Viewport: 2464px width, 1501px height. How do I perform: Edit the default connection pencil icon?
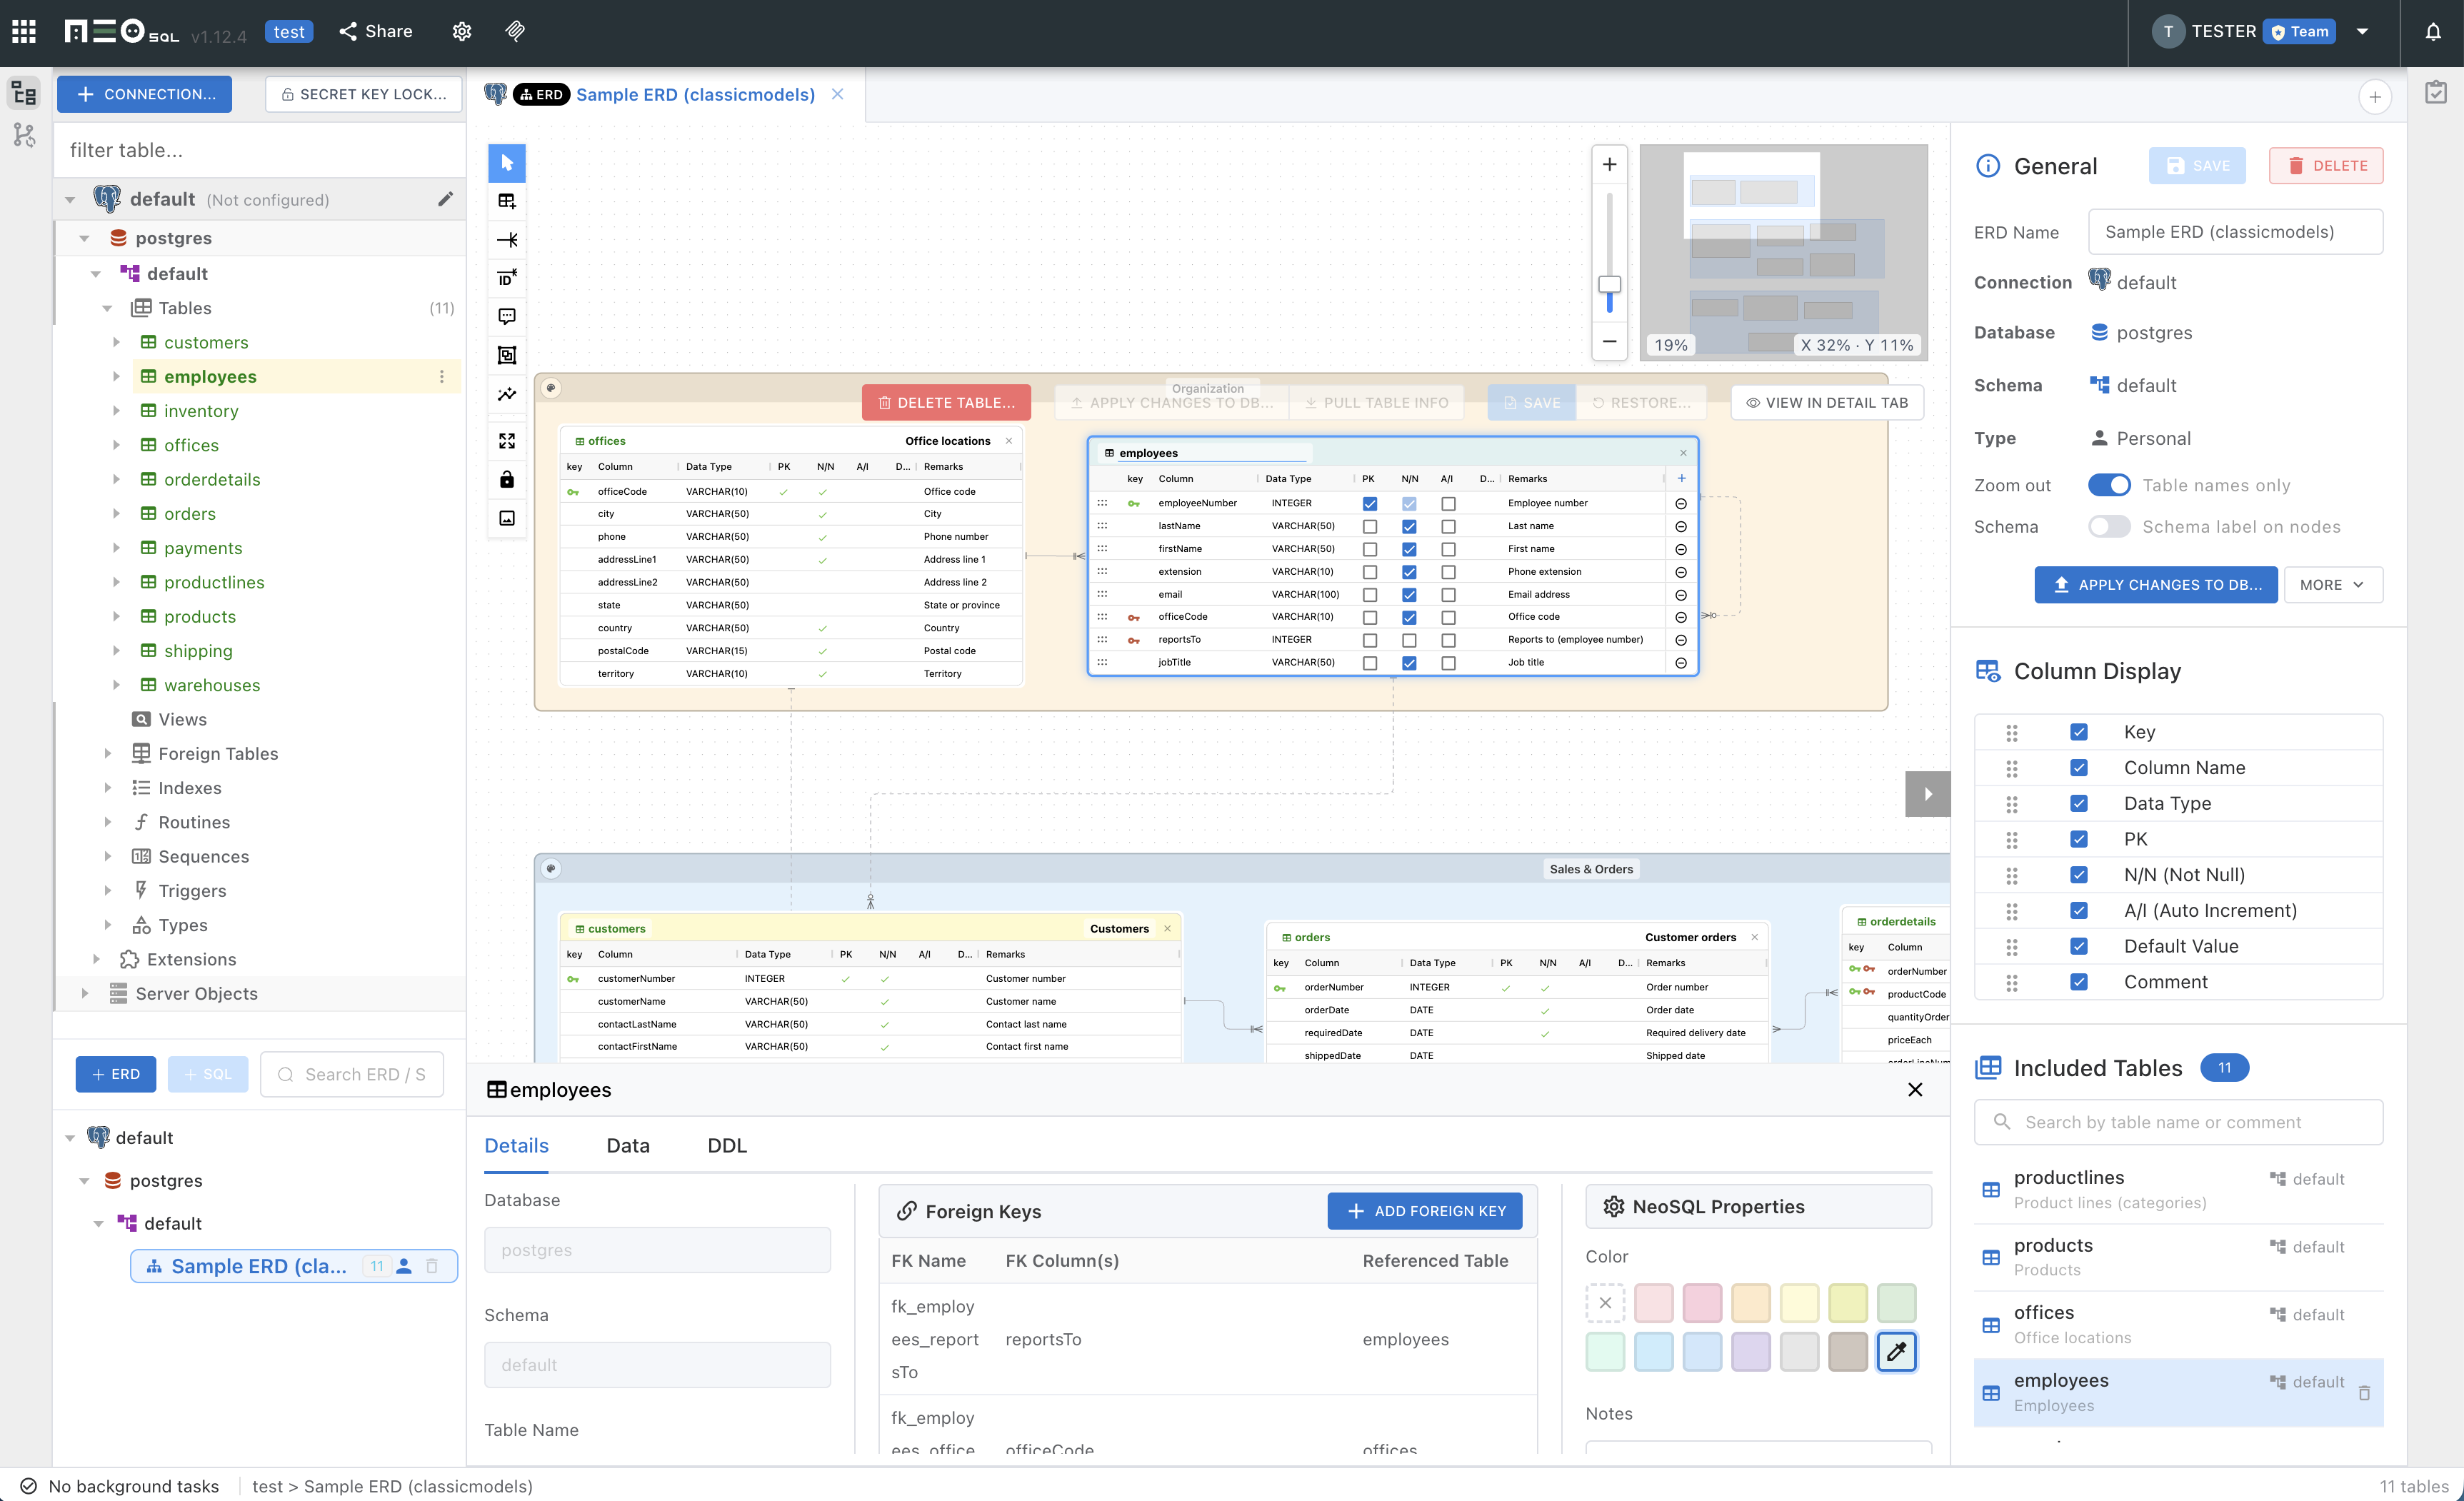(445, 199)
